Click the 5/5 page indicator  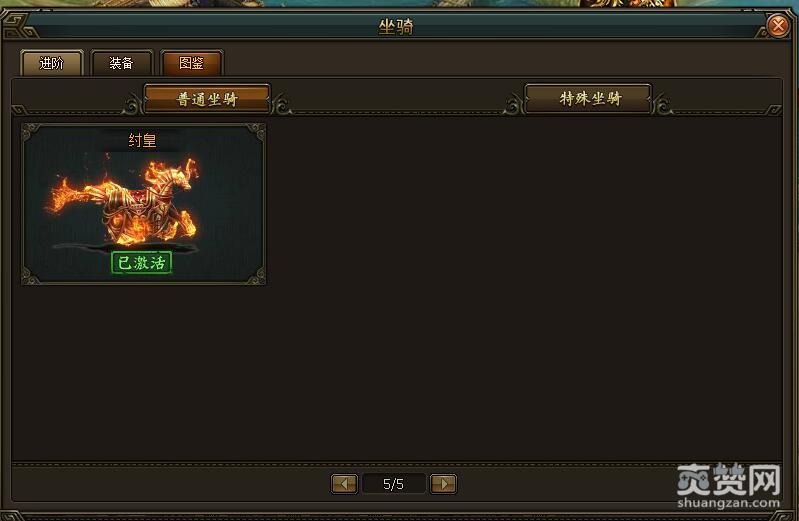(x=393, y=484)
